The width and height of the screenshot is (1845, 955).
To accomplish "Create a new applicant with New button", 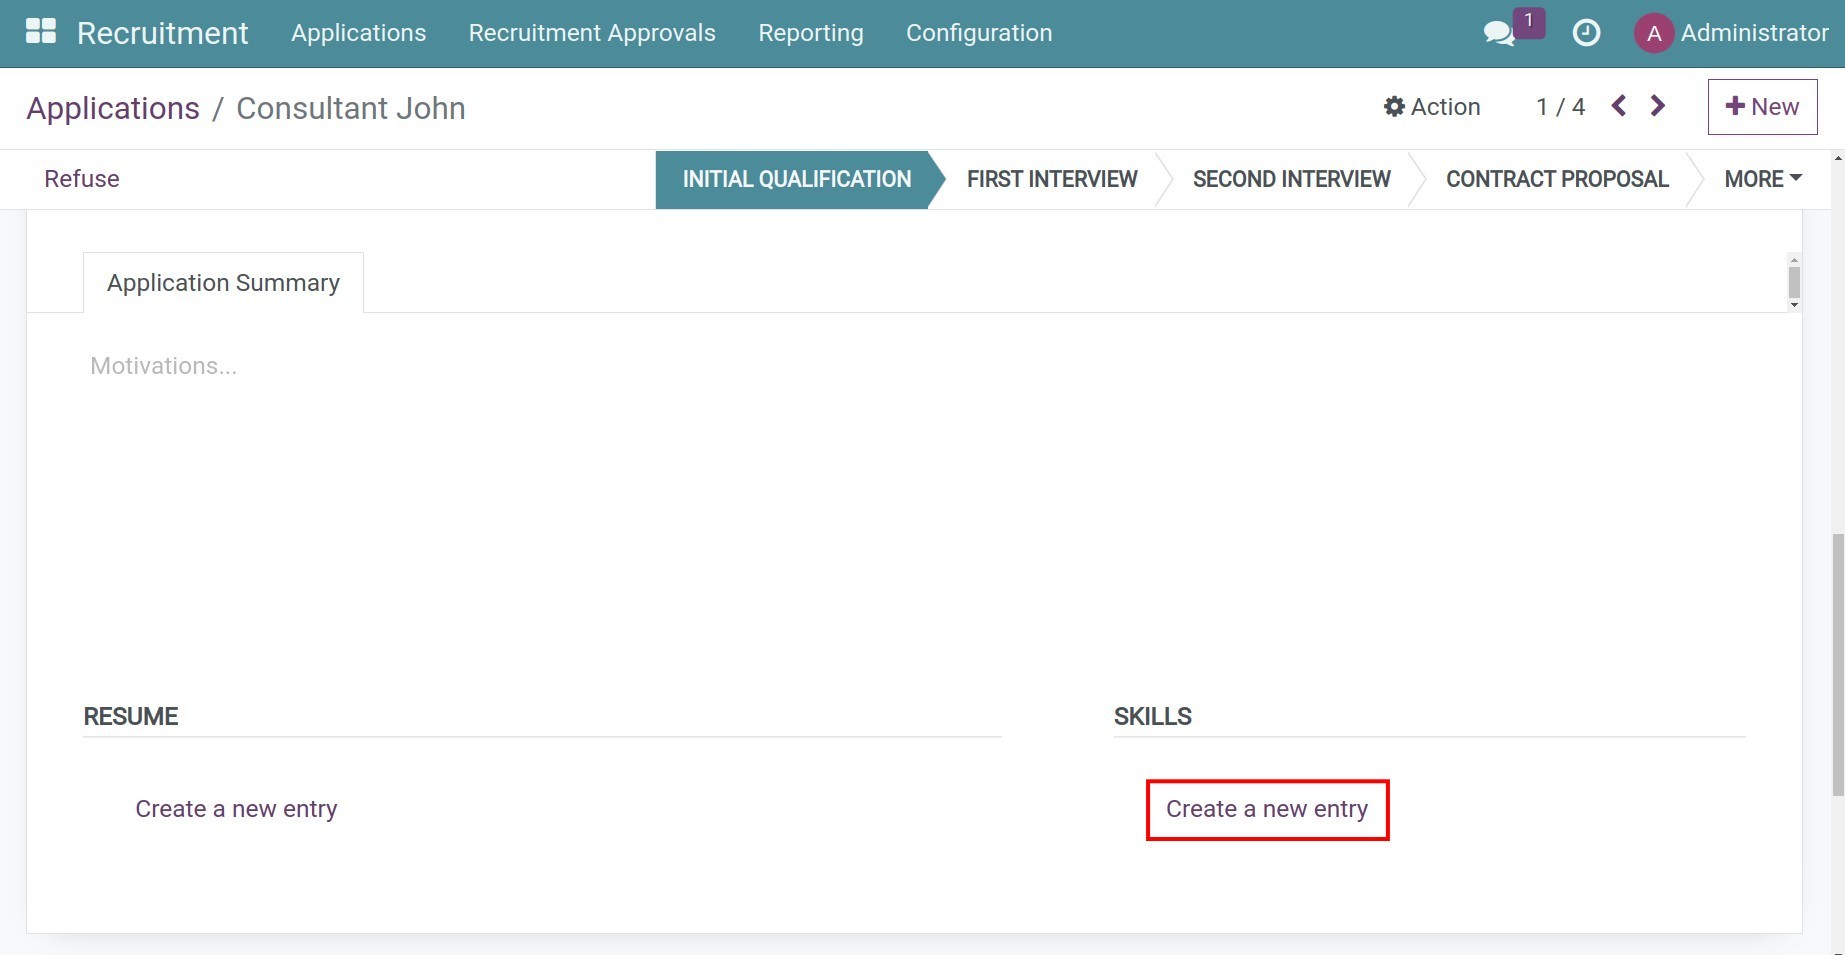I will 1762,106.
